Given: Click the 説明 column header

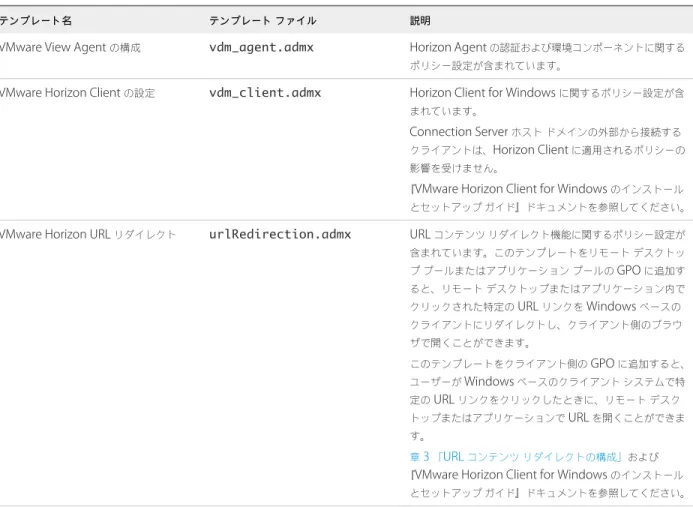Looking at the screenshot, I should (420, 21).
